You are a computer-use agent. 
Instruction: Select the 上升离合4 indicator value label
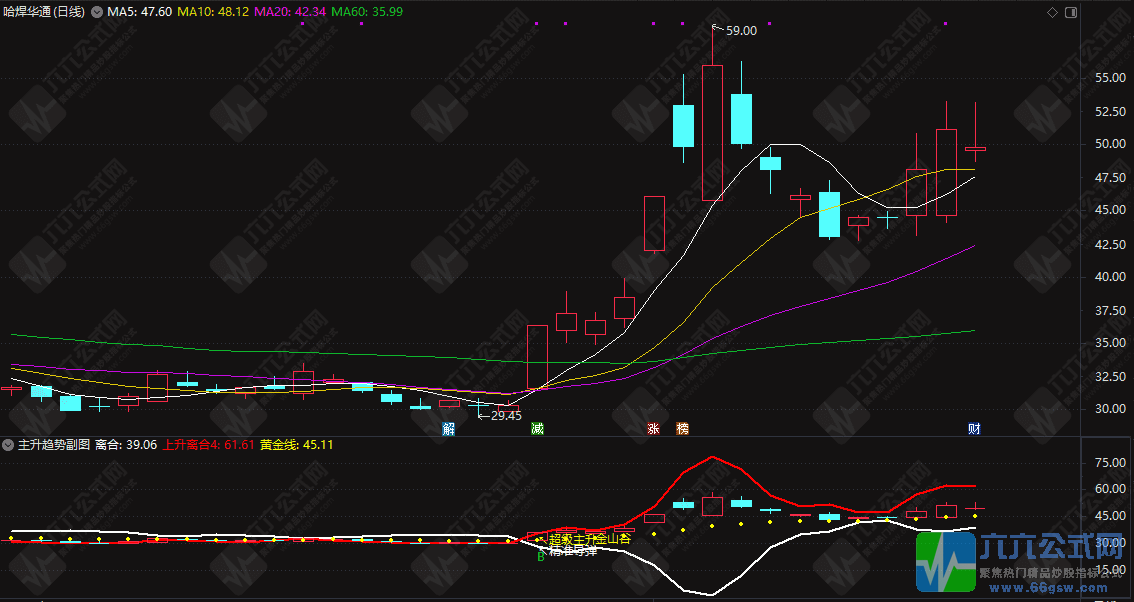pos(208,444)
